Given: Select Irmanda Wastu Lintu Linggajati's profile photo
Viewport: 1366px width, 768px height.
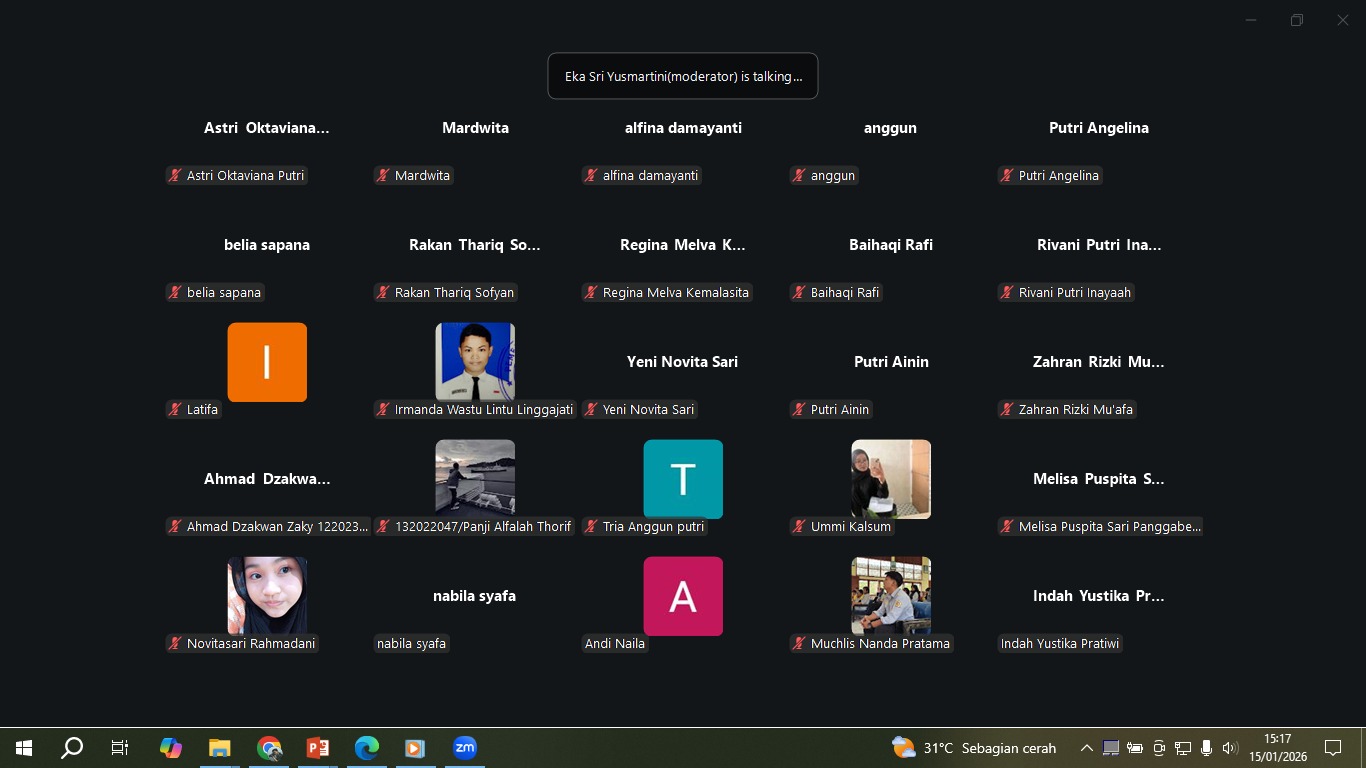Looking at the screenshot, I should [x=475, y=362].
